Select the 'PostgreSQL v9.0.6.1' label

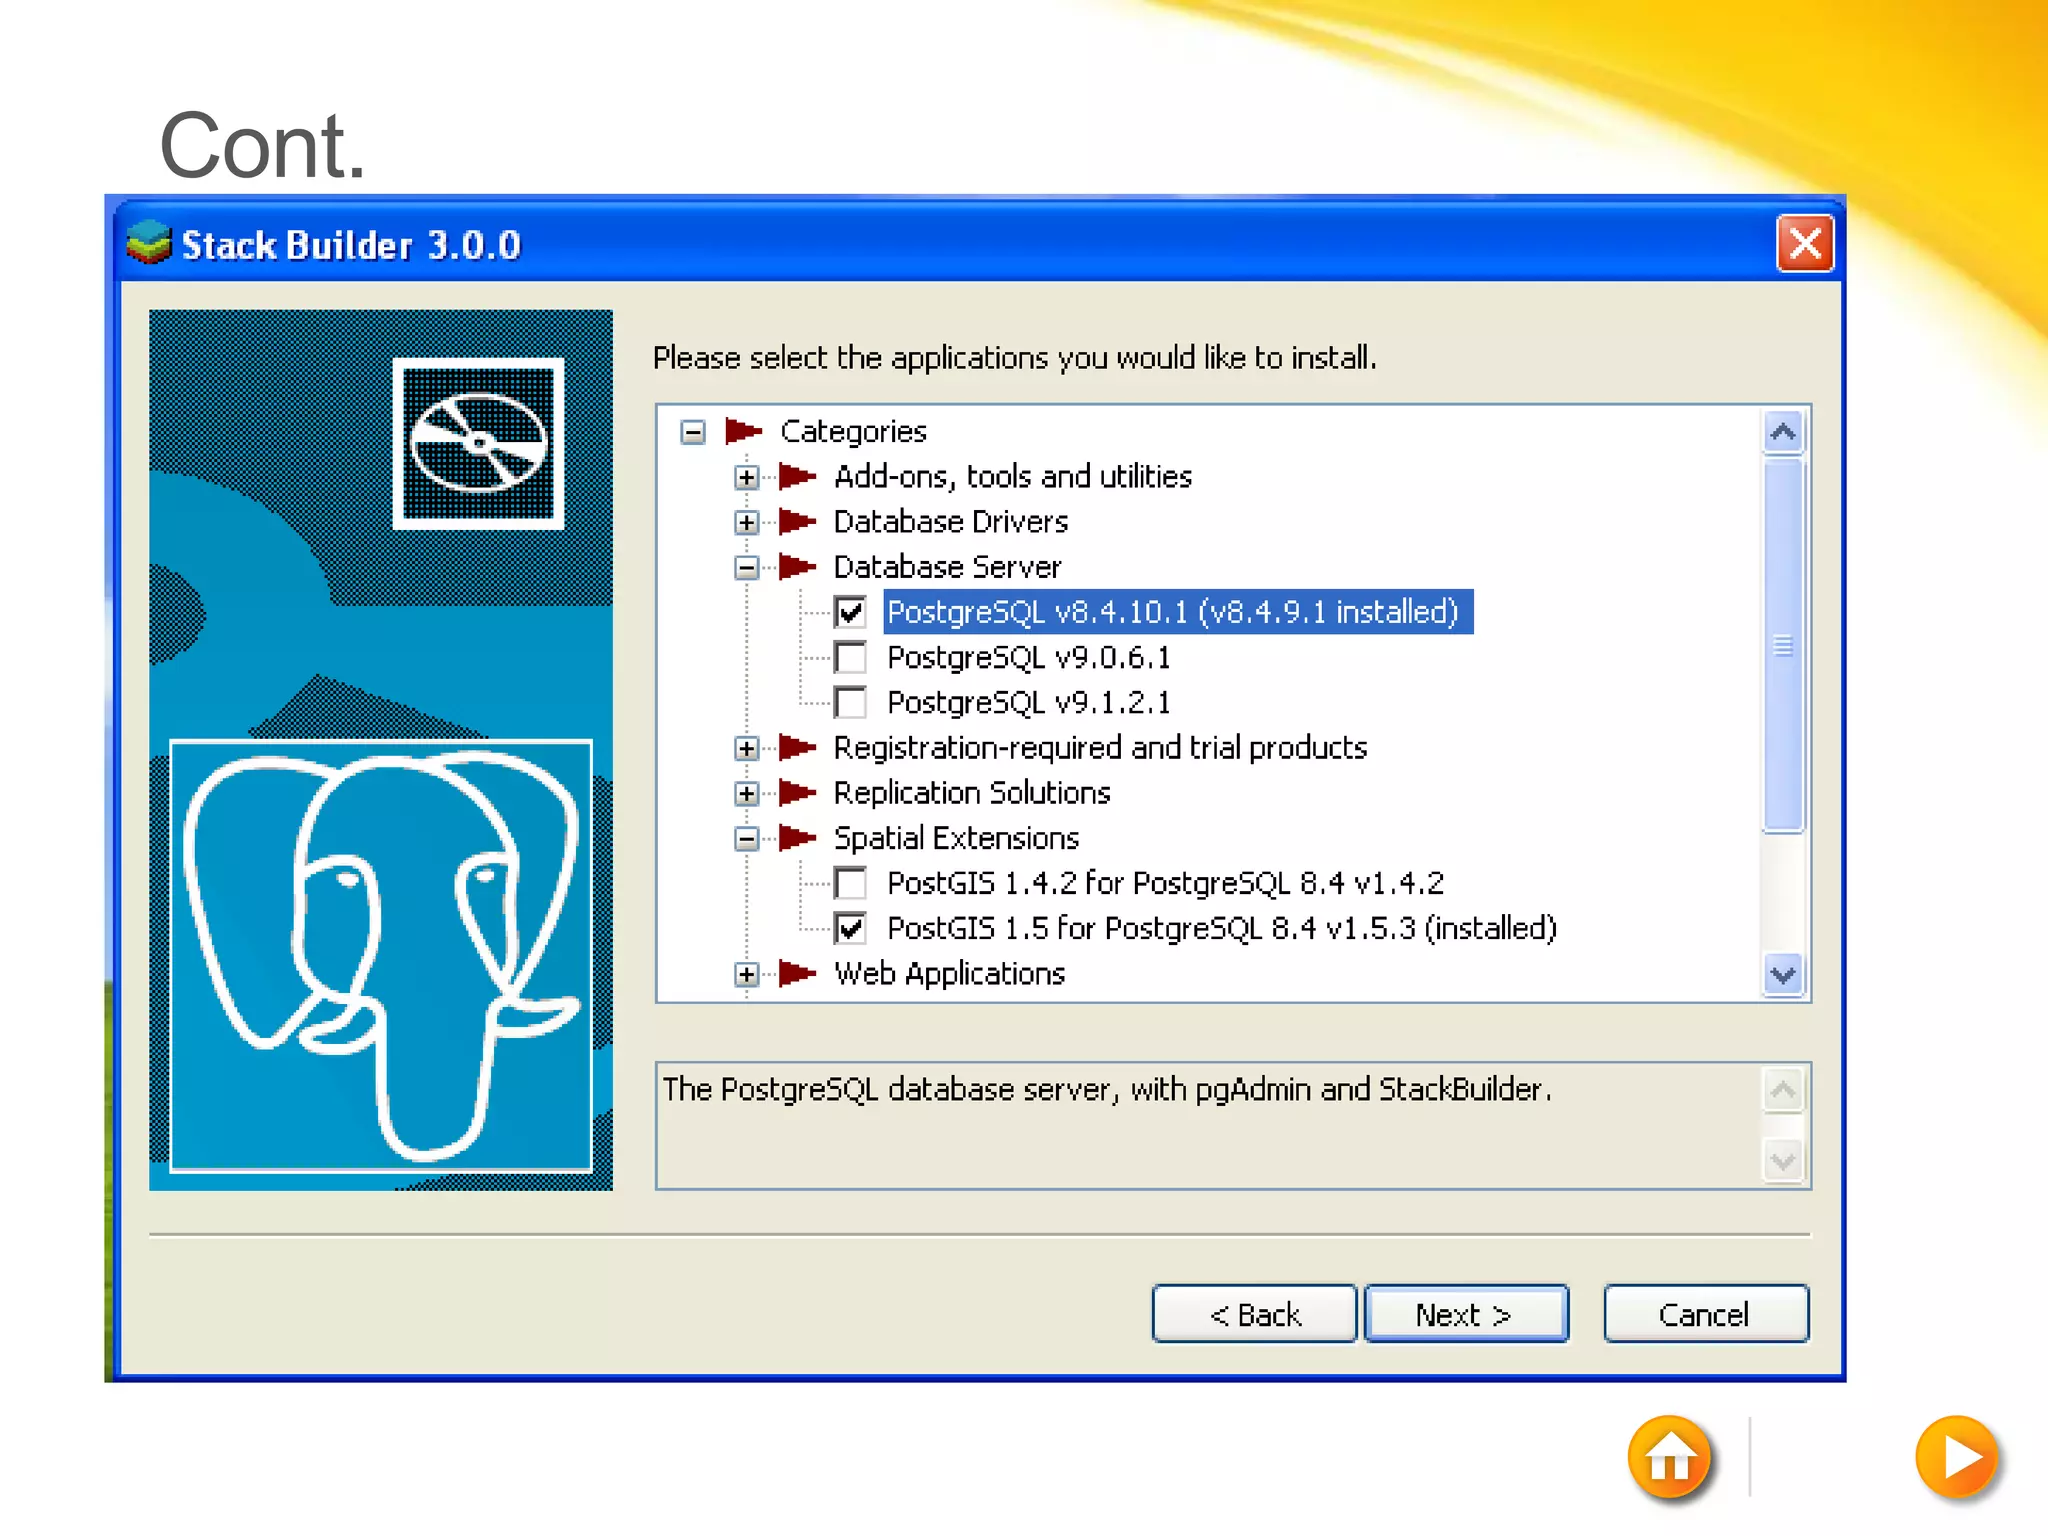(x=1029, y=657)
